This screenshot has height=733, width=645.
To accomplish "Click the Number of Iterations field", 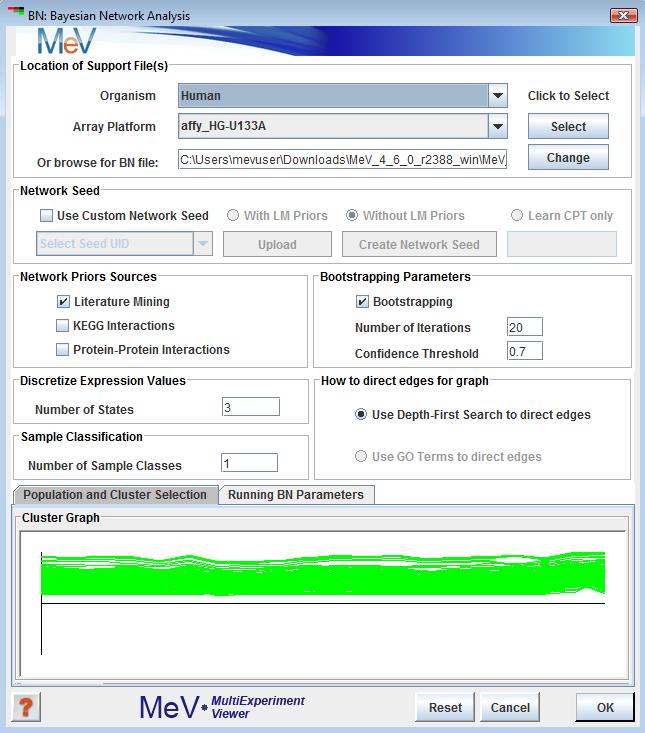I will point(524,327).
